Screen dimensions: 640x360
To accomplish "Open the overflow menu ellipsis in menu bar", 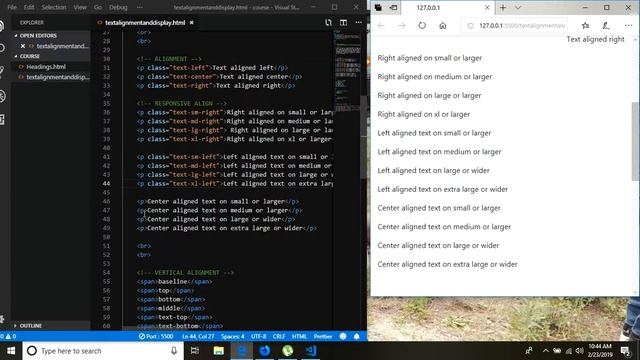I will click(140, 7).
